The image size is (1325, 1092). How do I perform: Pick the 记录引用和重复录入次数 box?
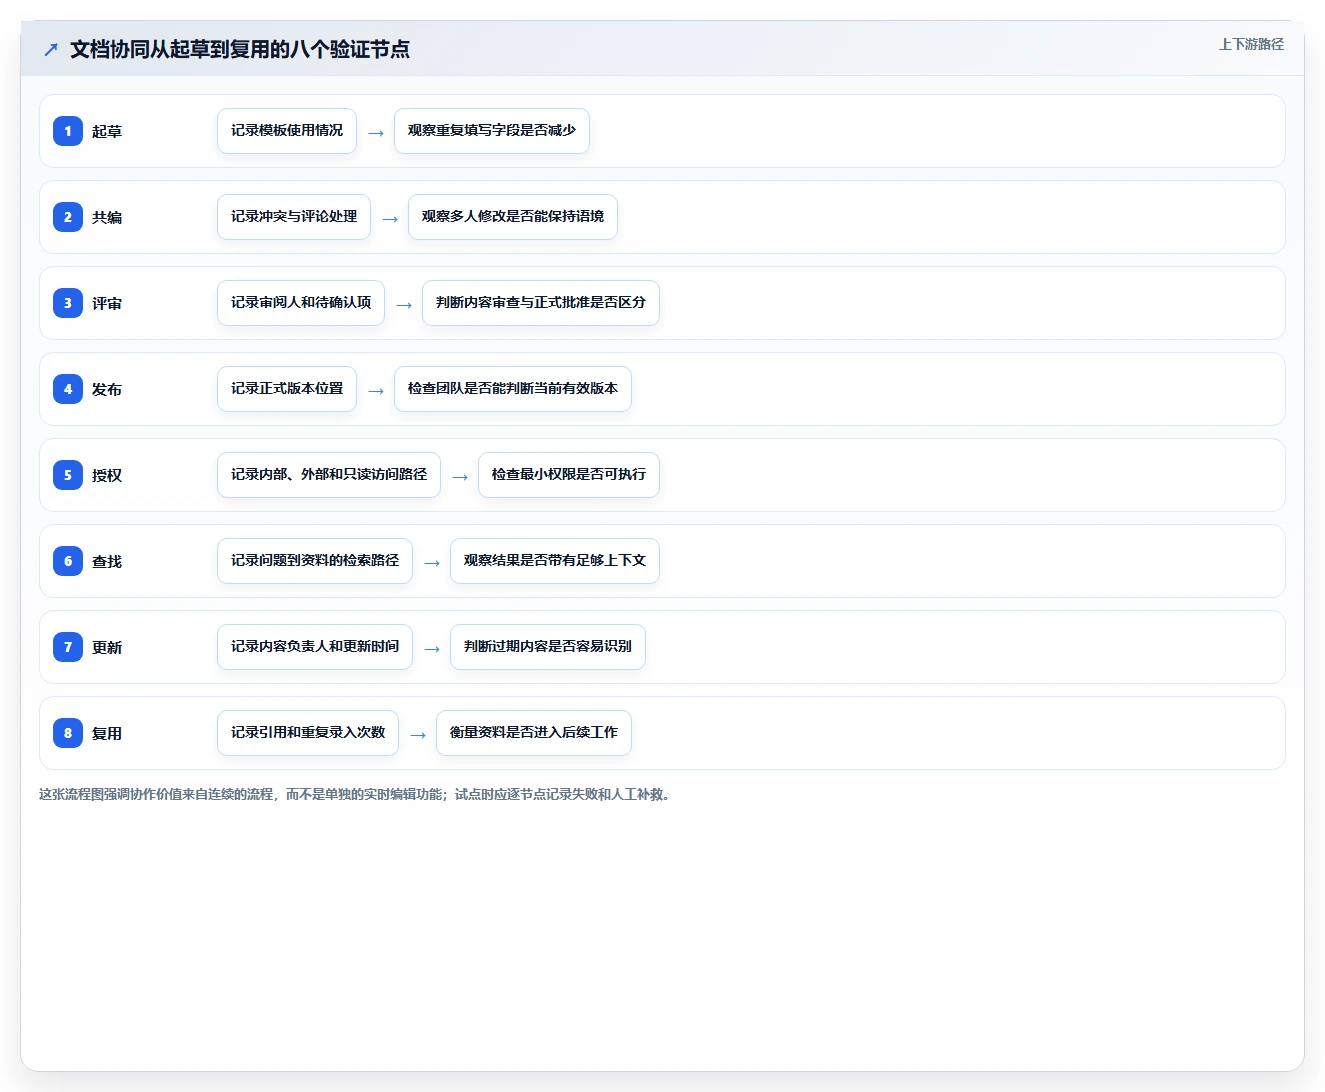(308, 733)
